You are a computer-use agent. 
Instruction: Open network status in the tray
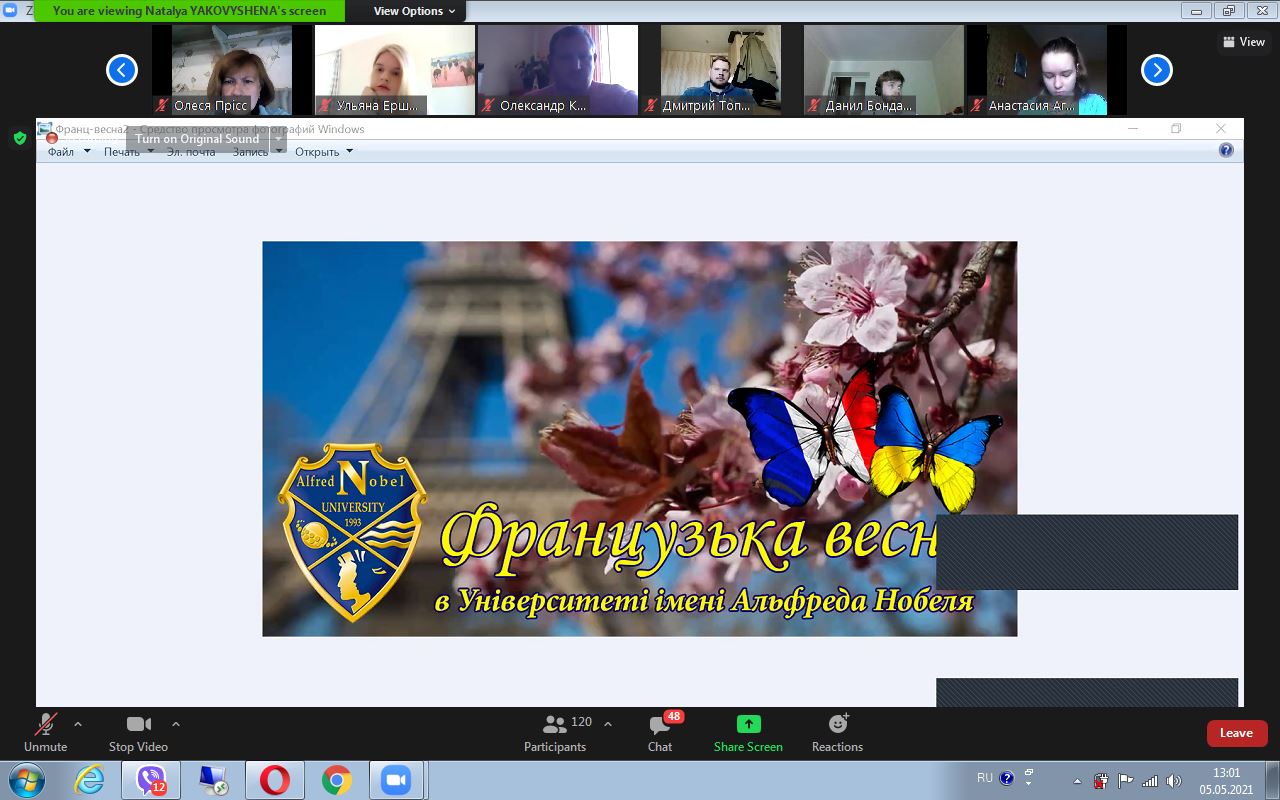(x=1150, y=780)
